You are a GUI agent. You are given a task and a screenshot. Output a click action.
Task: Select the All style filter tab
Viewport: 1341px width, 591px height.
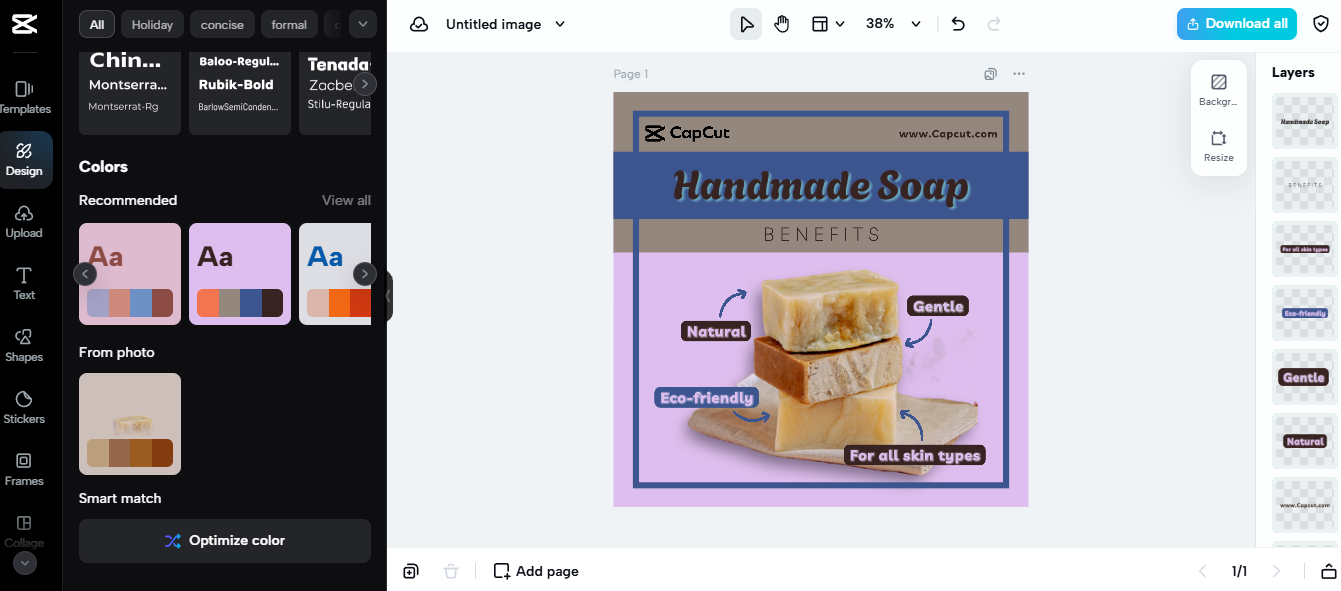97,24
